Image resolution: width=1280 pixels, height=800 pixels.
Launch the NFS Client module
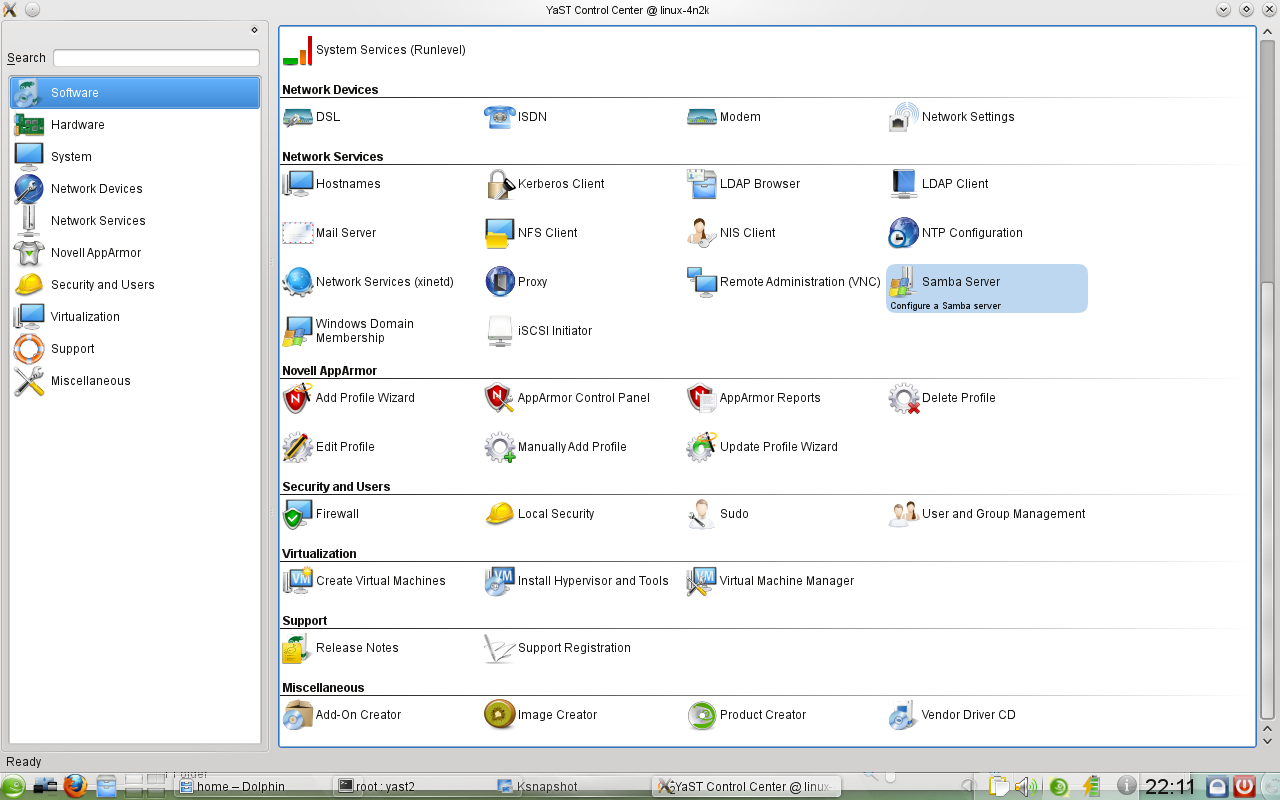pos(531,233)
